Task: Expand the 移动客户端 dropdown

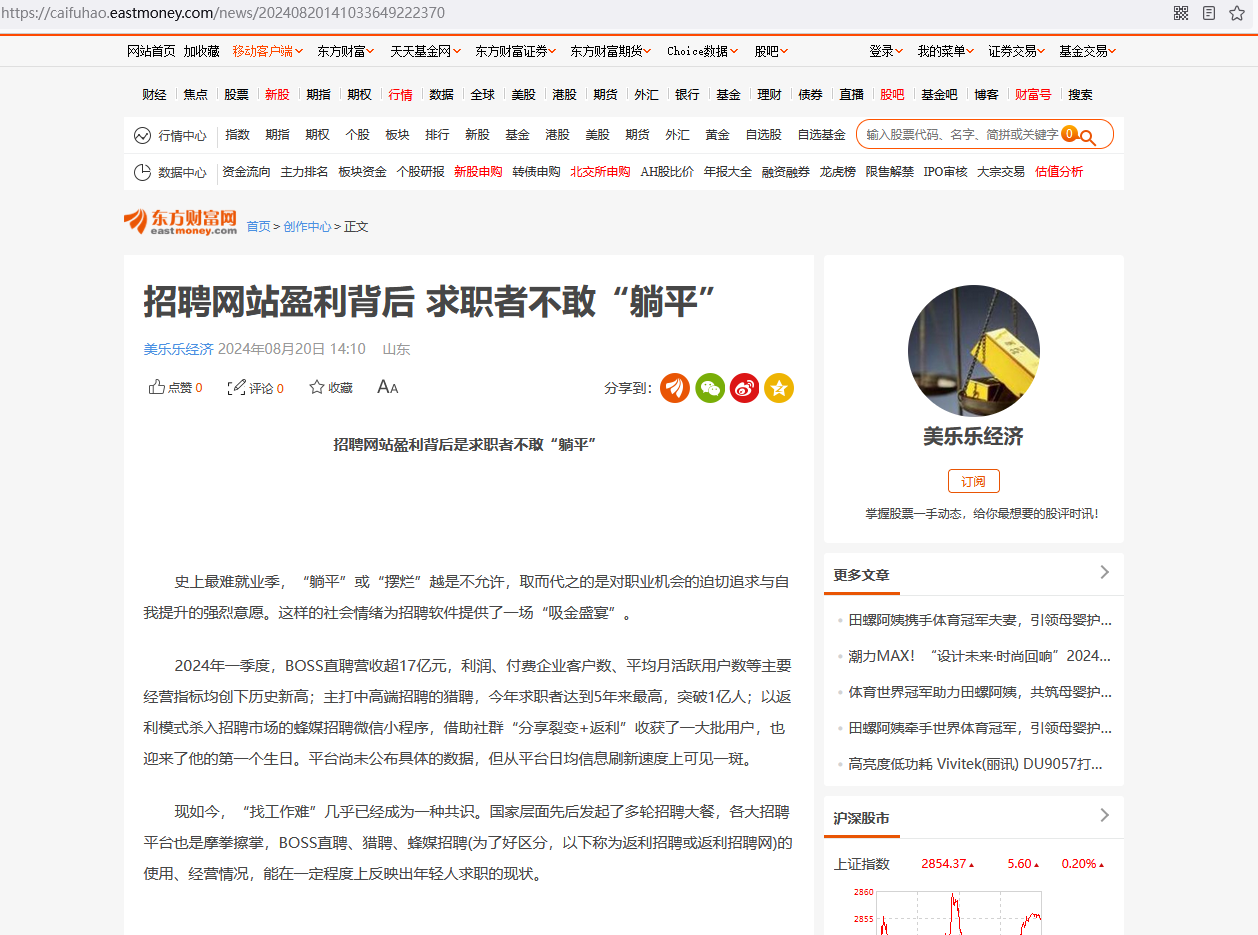Action: [x=267, y=51]
